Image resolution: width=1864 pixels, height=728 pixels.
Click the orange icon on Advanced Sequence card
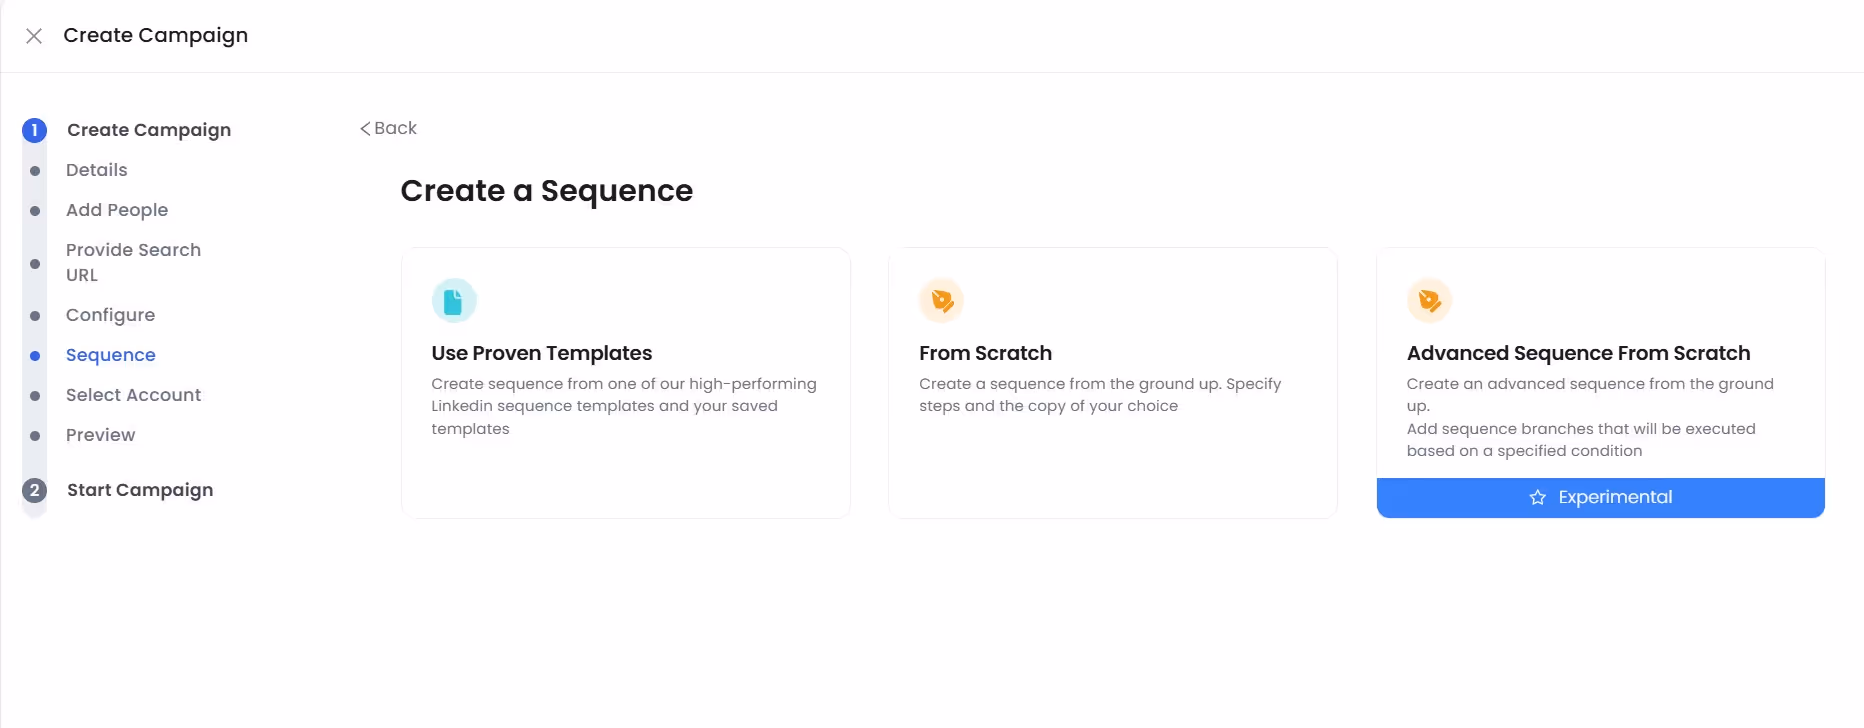pos(1429,299)
